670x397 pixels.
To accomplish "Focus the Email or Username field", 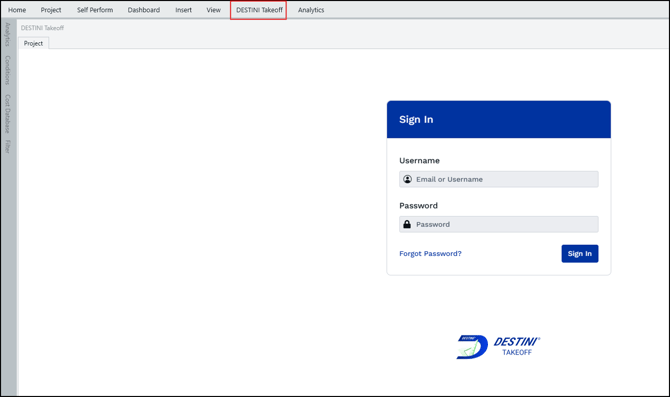I will tap(499, 179).
